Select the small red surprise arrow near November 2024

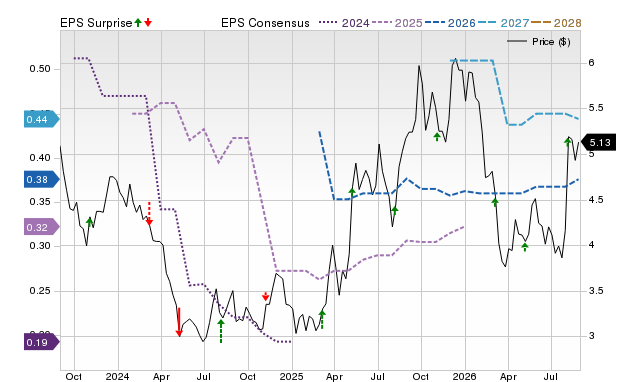pos(266,297)
